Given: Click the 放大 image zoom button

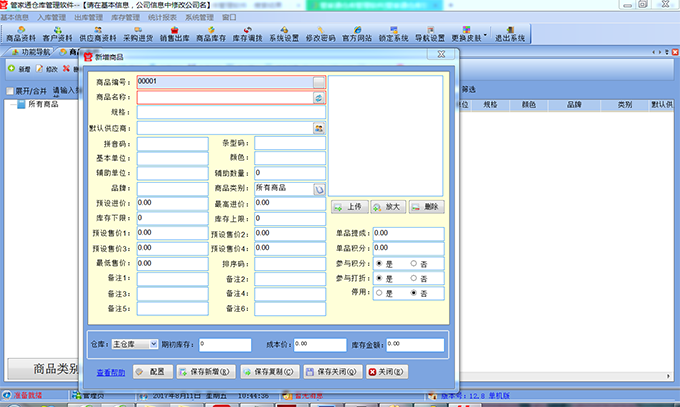Looking at the screenshot, I should pos(388,207).
